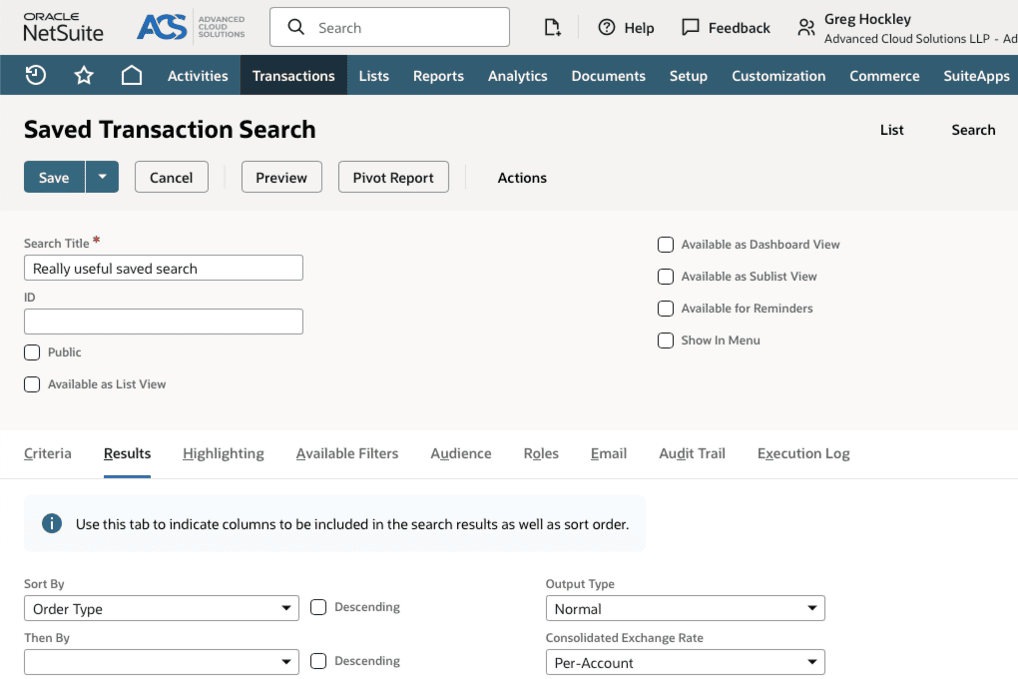View the Audit Trail tab
1018x679 pixels.
click(x=692, y=453)
